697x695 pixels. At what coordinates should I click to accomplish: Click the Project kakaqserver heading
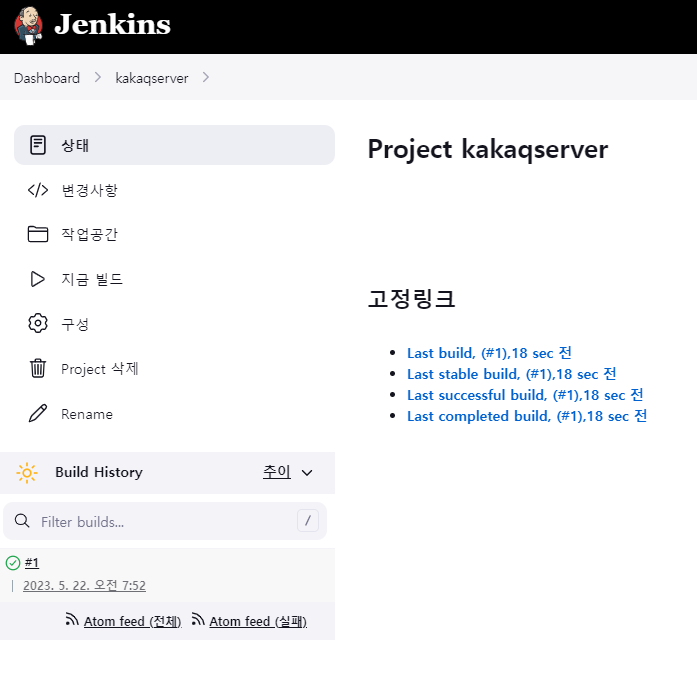[x=488, y=150]
